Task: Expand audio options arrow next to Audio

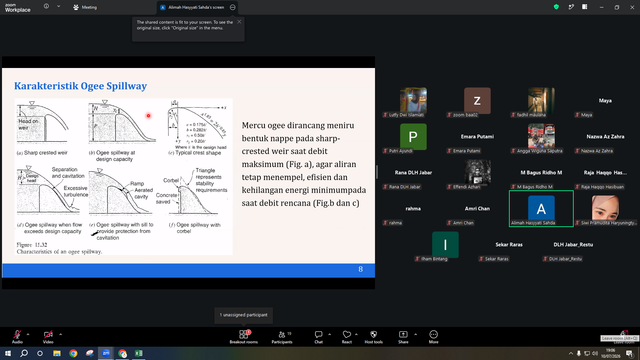Action: click(28, 334)
